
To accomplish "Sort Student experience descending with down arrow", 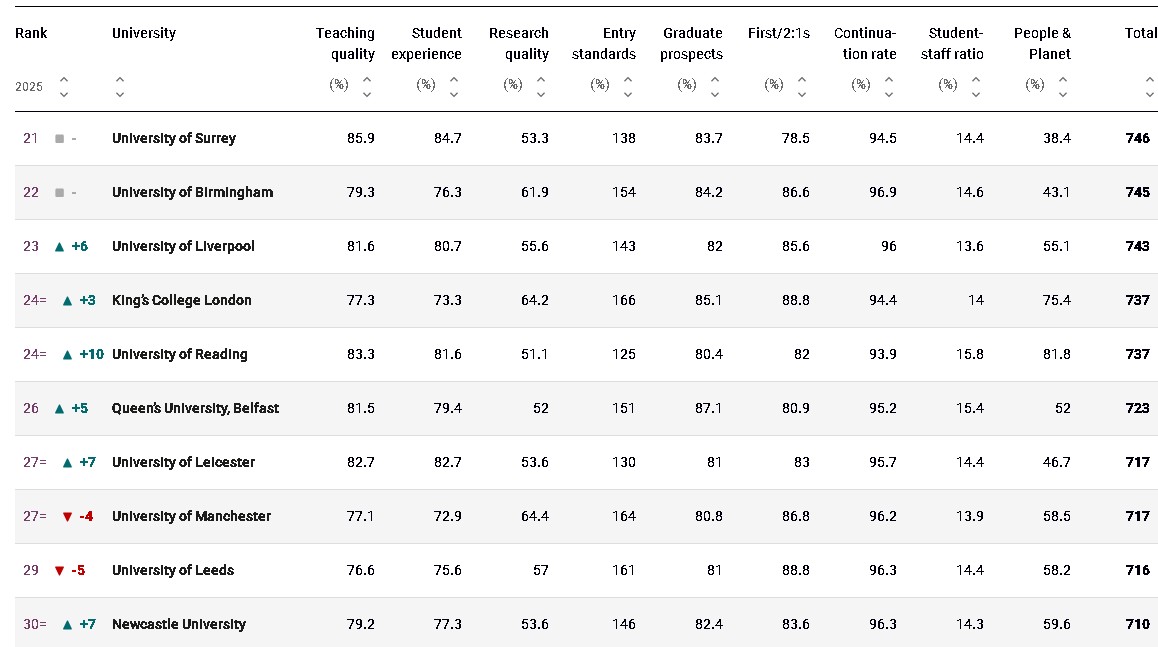I will (x=454, y=94).
